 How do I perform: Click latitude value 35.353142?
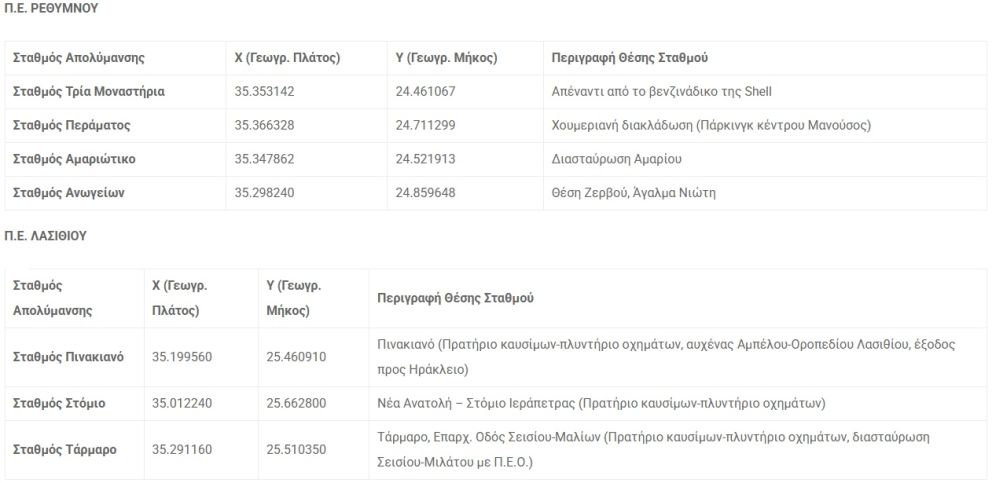(x=264, y=92)
